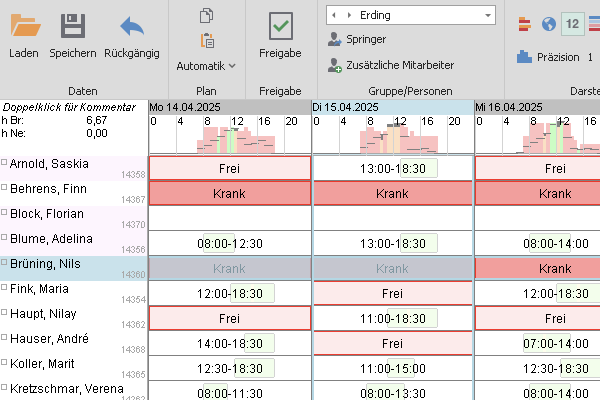The height and width of the screenshot is (400, 600).
Task: Expand the Automatik dropdown
Action: pyautogui.click(x=206, y=65)
